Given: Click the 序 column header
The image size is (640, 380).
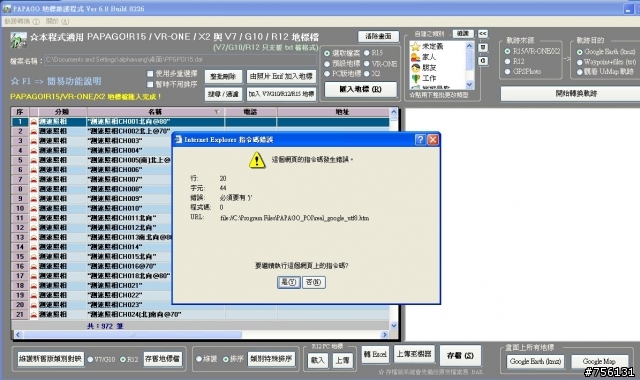Looking at the screenshot, I should click(20, 112).
